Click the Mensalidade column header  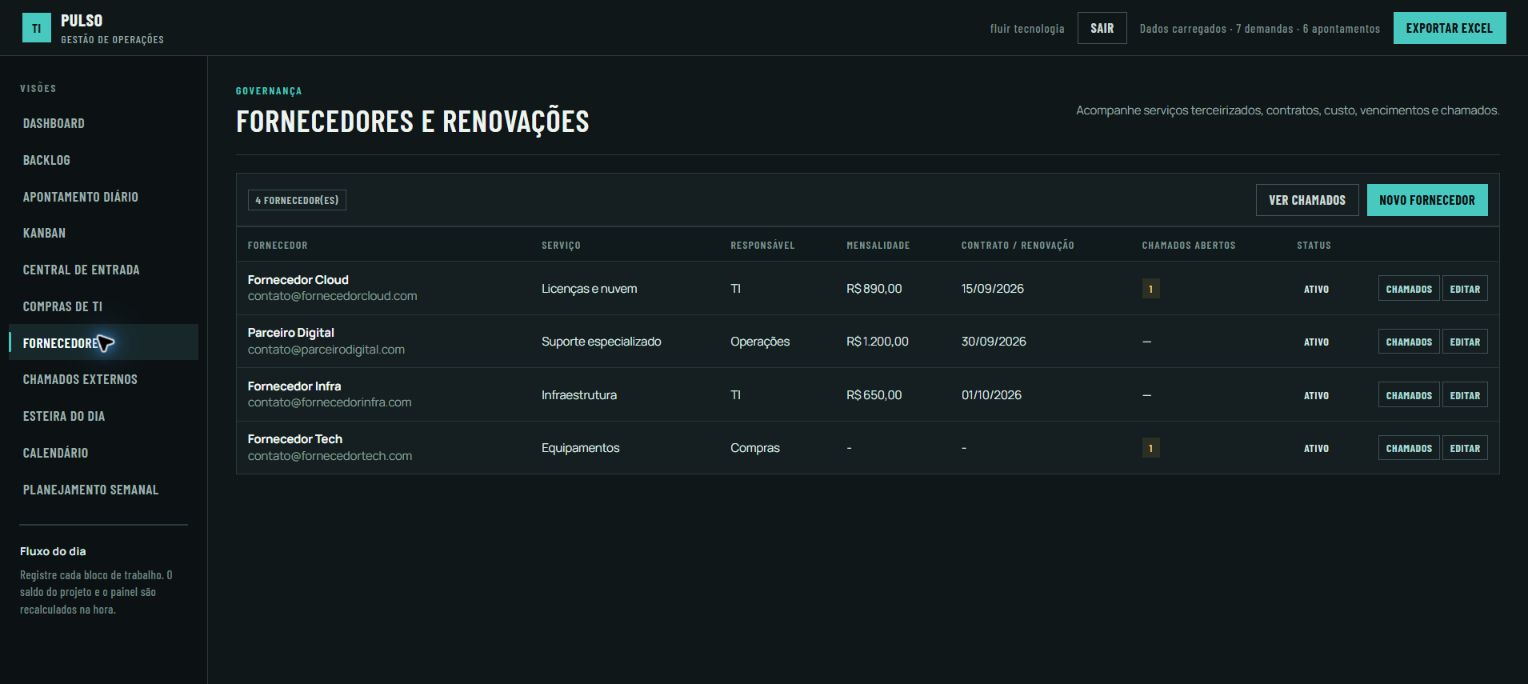[878, 245]
